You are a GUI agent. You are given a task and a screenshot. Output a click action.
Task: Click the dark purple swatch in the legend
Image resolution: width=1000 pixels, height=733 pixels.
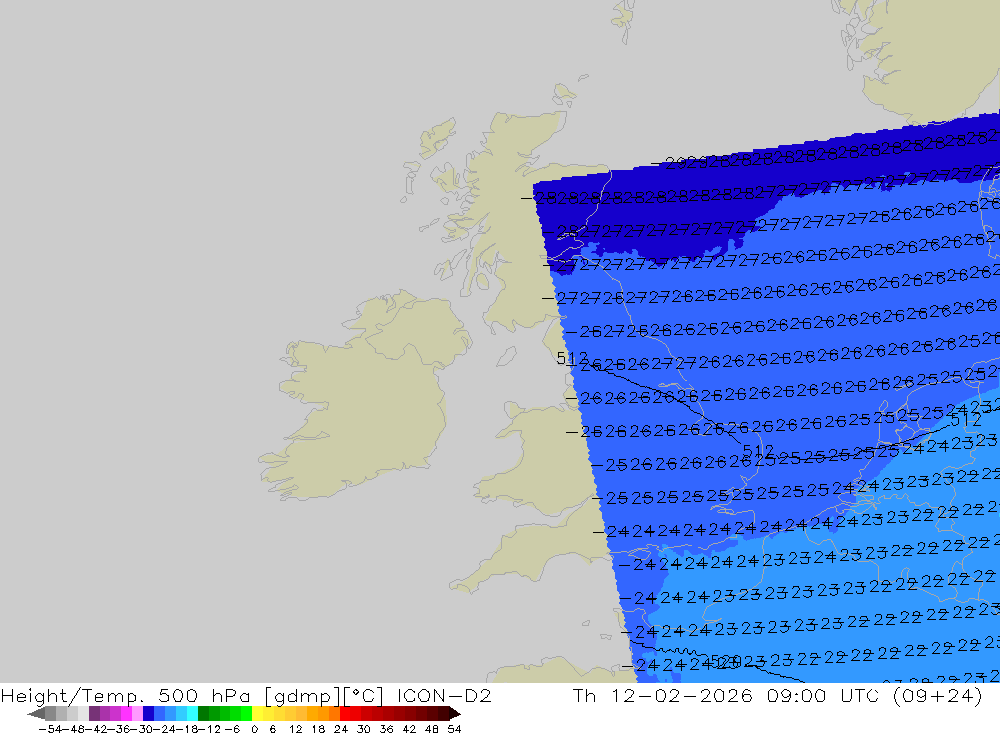[94, 714]
